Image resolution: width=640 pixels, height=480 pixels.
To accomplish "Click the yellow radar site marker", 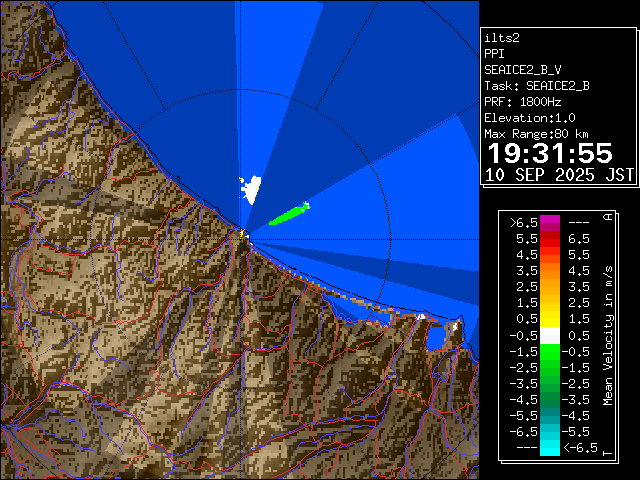I will click(x=242, y=233).
